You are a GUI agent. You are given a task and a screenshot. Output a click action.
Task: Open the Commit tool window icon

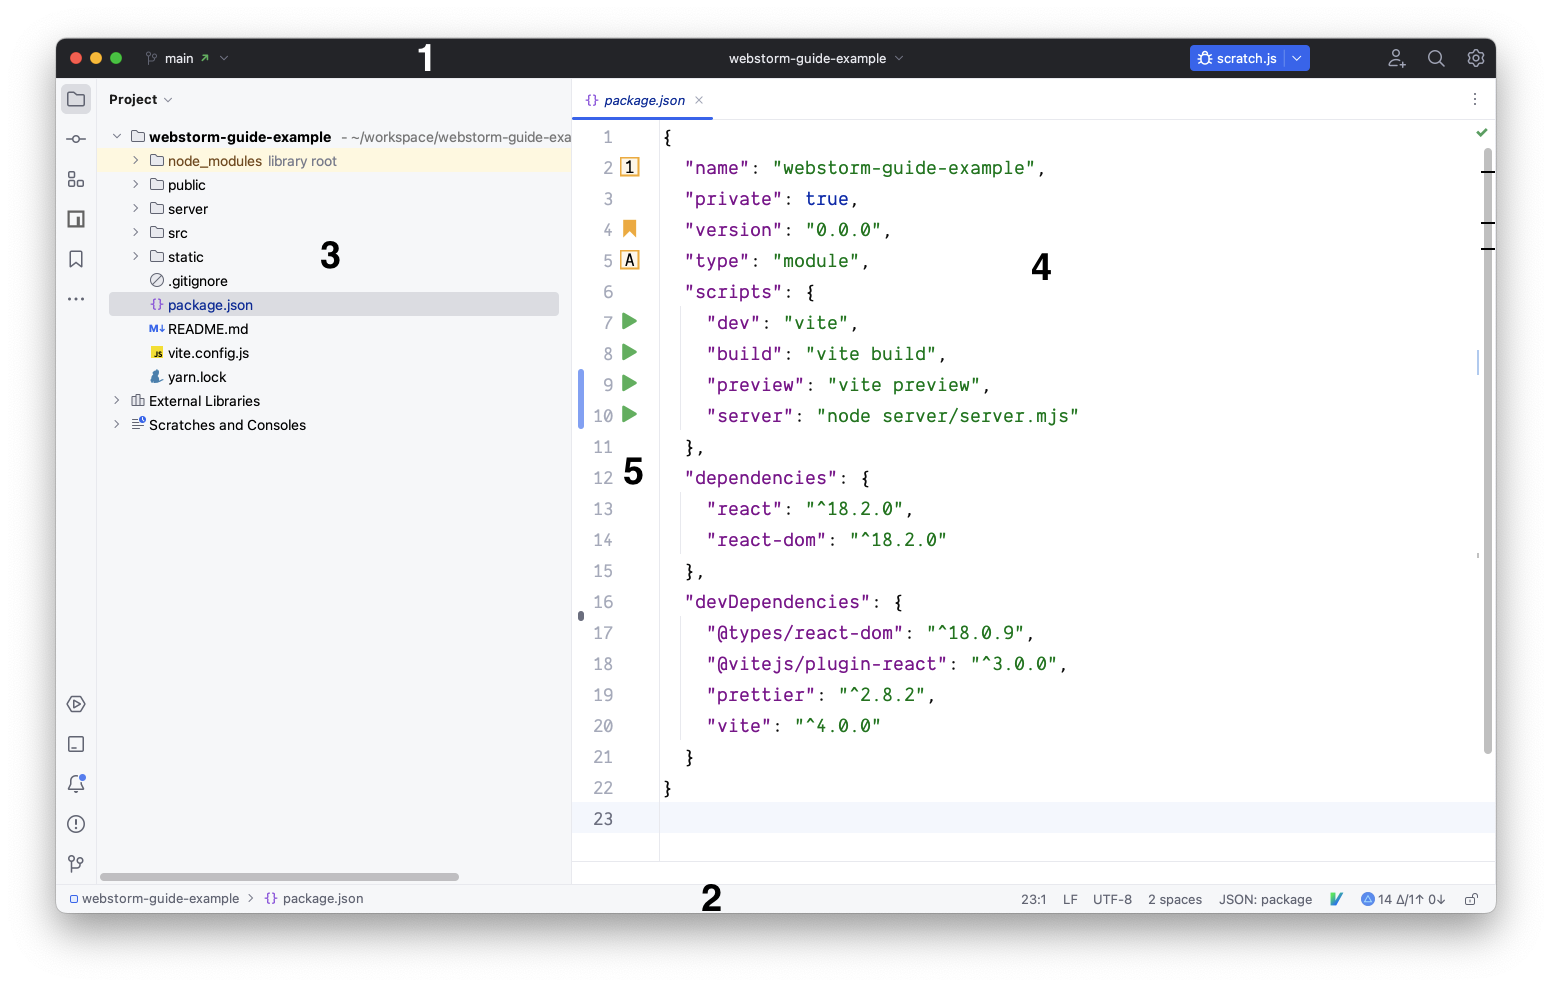tap(76, 139)
